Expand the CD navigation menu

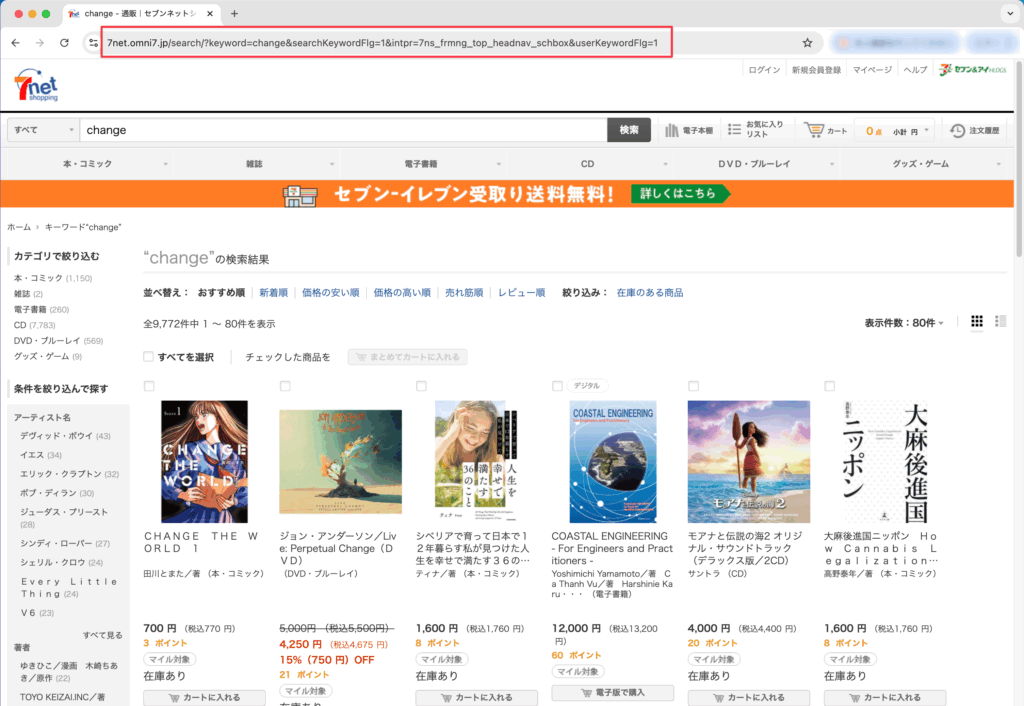point(588,164)
